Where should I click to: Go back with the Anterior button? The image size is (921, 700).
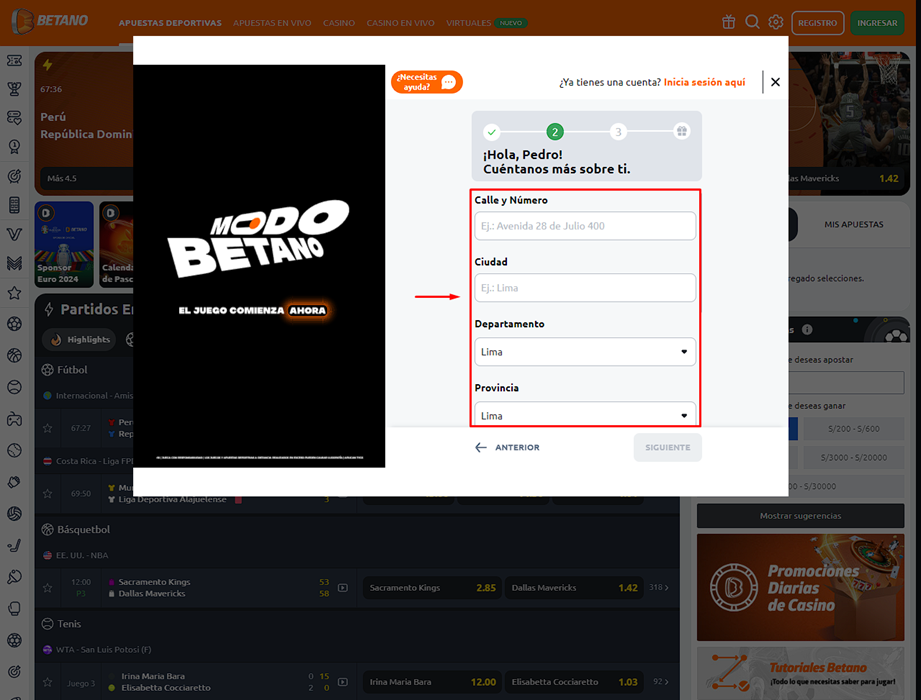click(x=507, y=447)
